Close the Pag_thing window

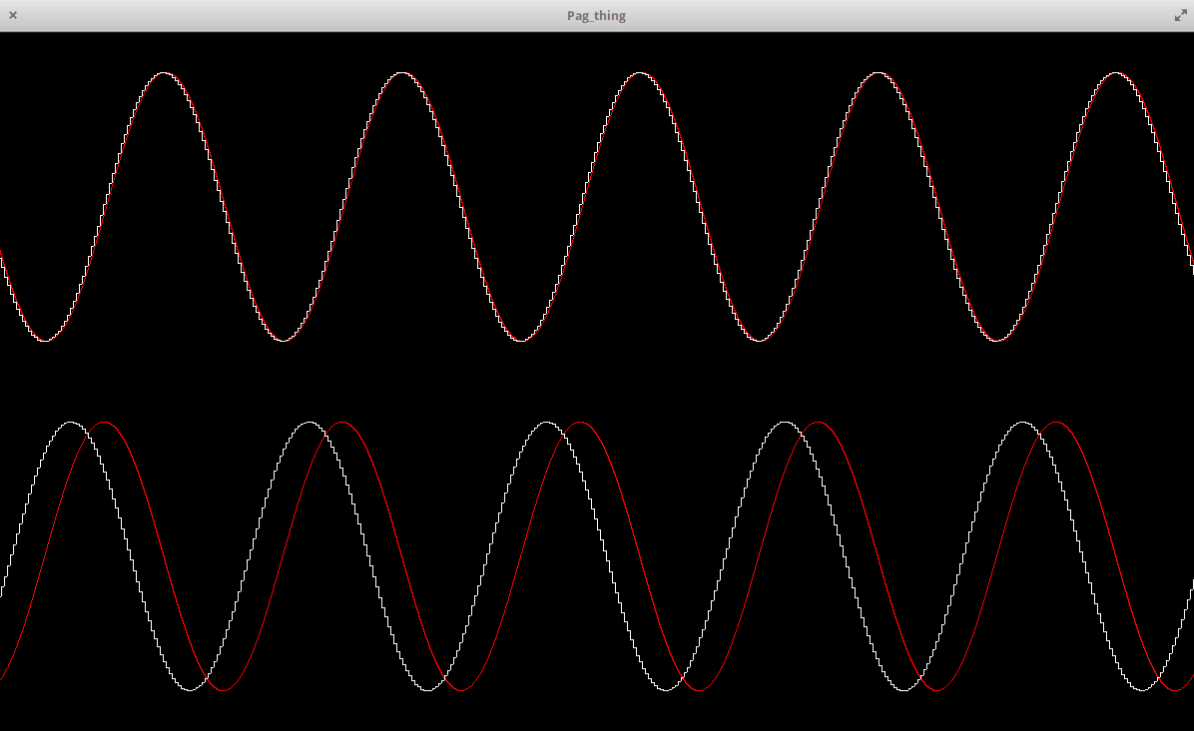coord(13,15)
